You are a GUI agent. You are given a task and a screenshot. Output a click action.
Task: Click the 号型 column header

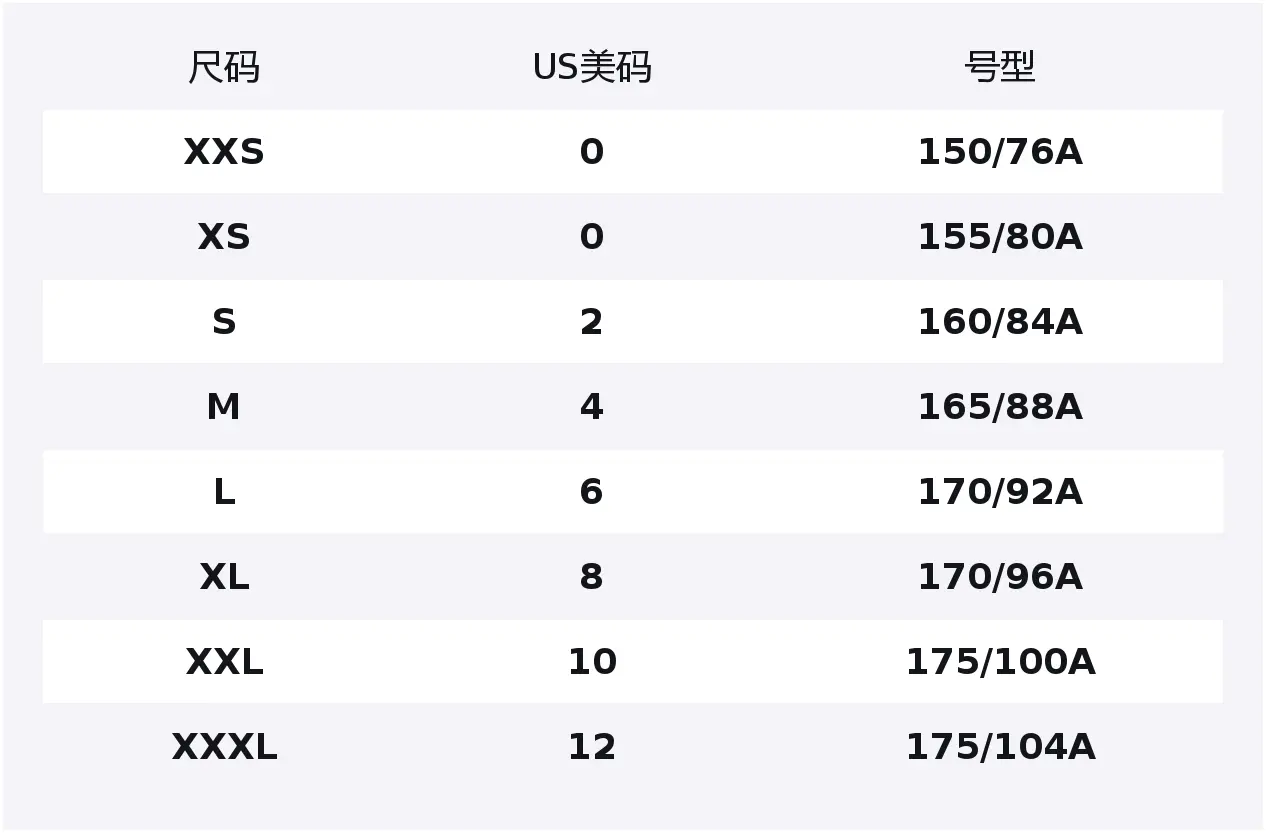coord(999,68)
